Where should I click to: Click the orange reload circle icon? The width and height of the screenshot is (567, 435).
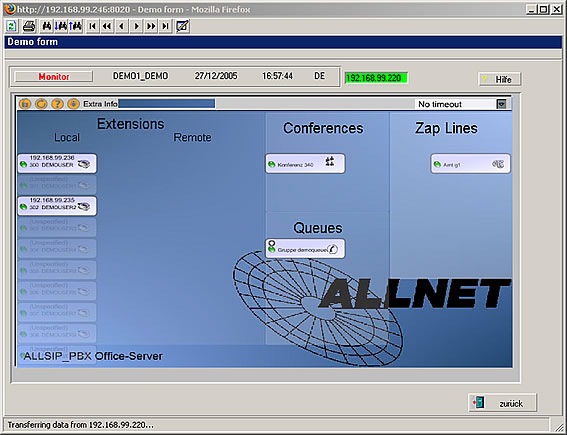click(41, 104)
